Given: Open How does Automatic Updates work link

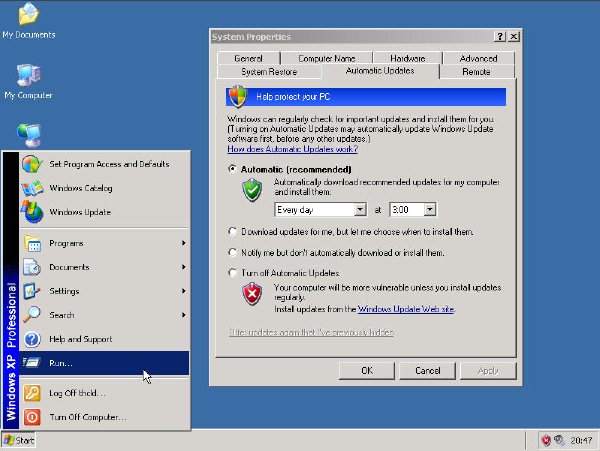Looking at the screenshot, I should click(292, 149).
